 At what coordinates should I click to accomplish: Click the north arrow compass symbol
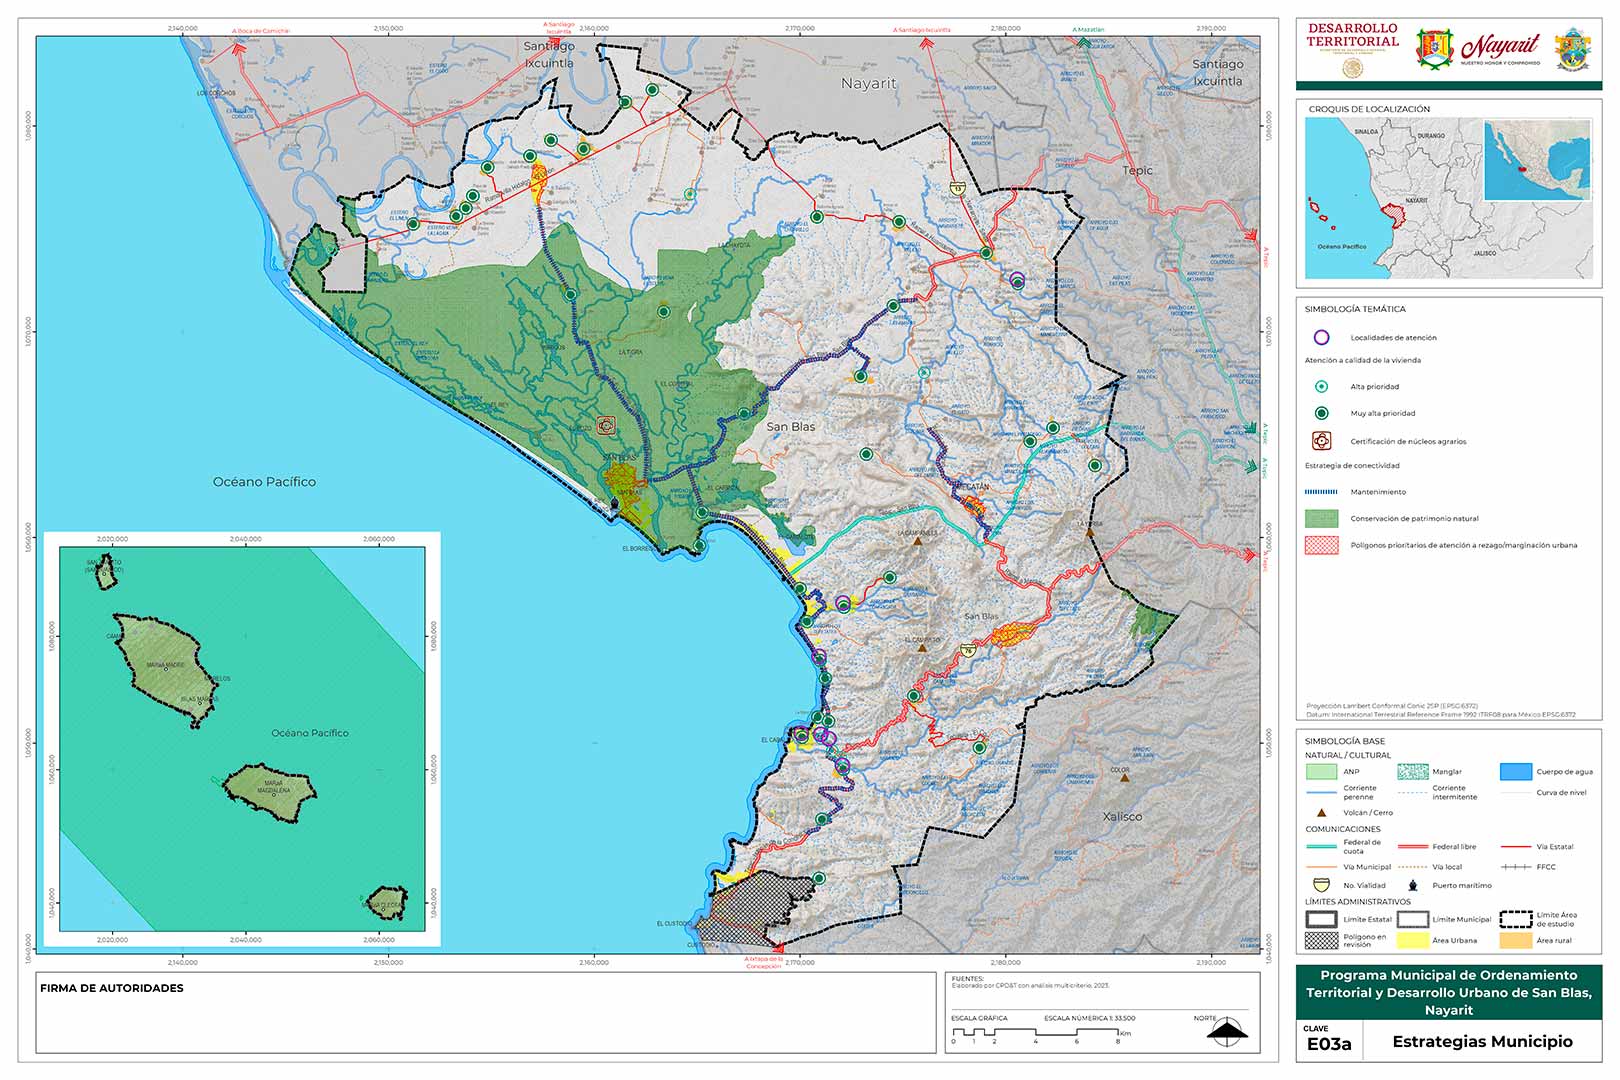tap(1227, 1031)
